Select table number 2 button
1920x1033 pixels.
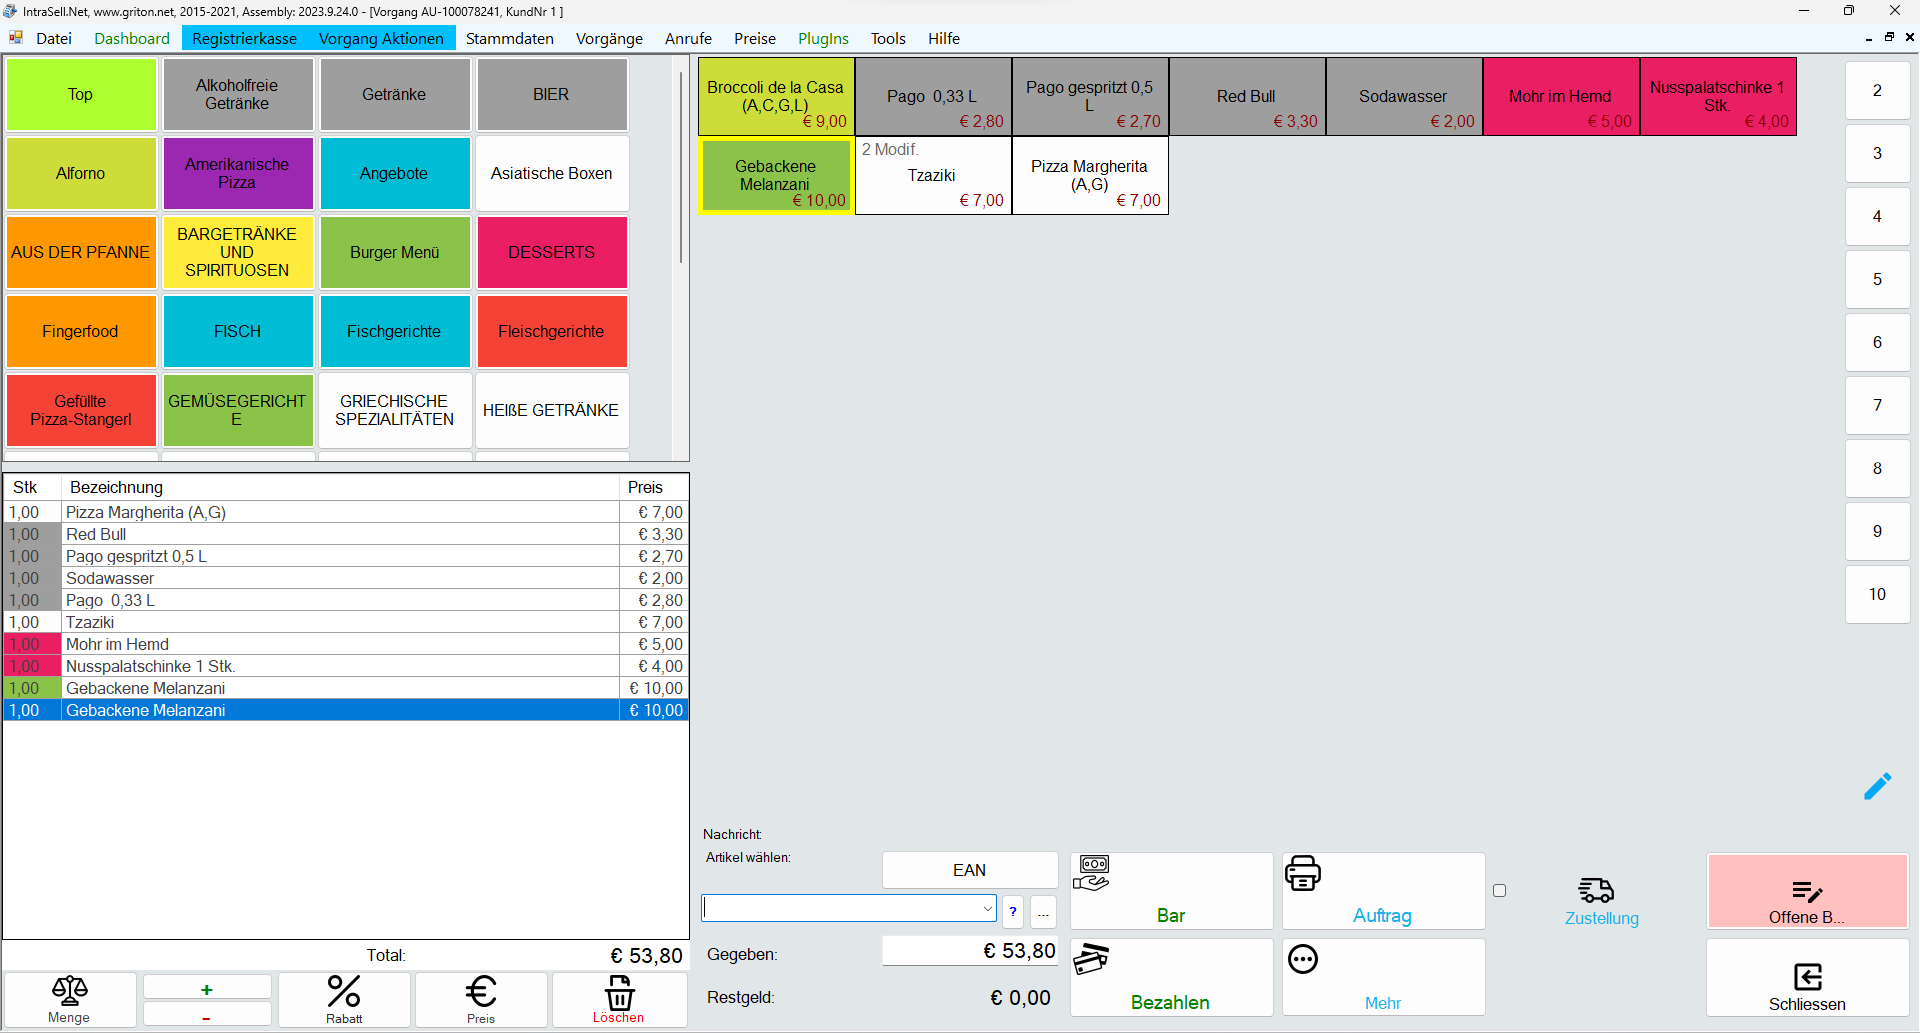click(x=1877, y=90)
